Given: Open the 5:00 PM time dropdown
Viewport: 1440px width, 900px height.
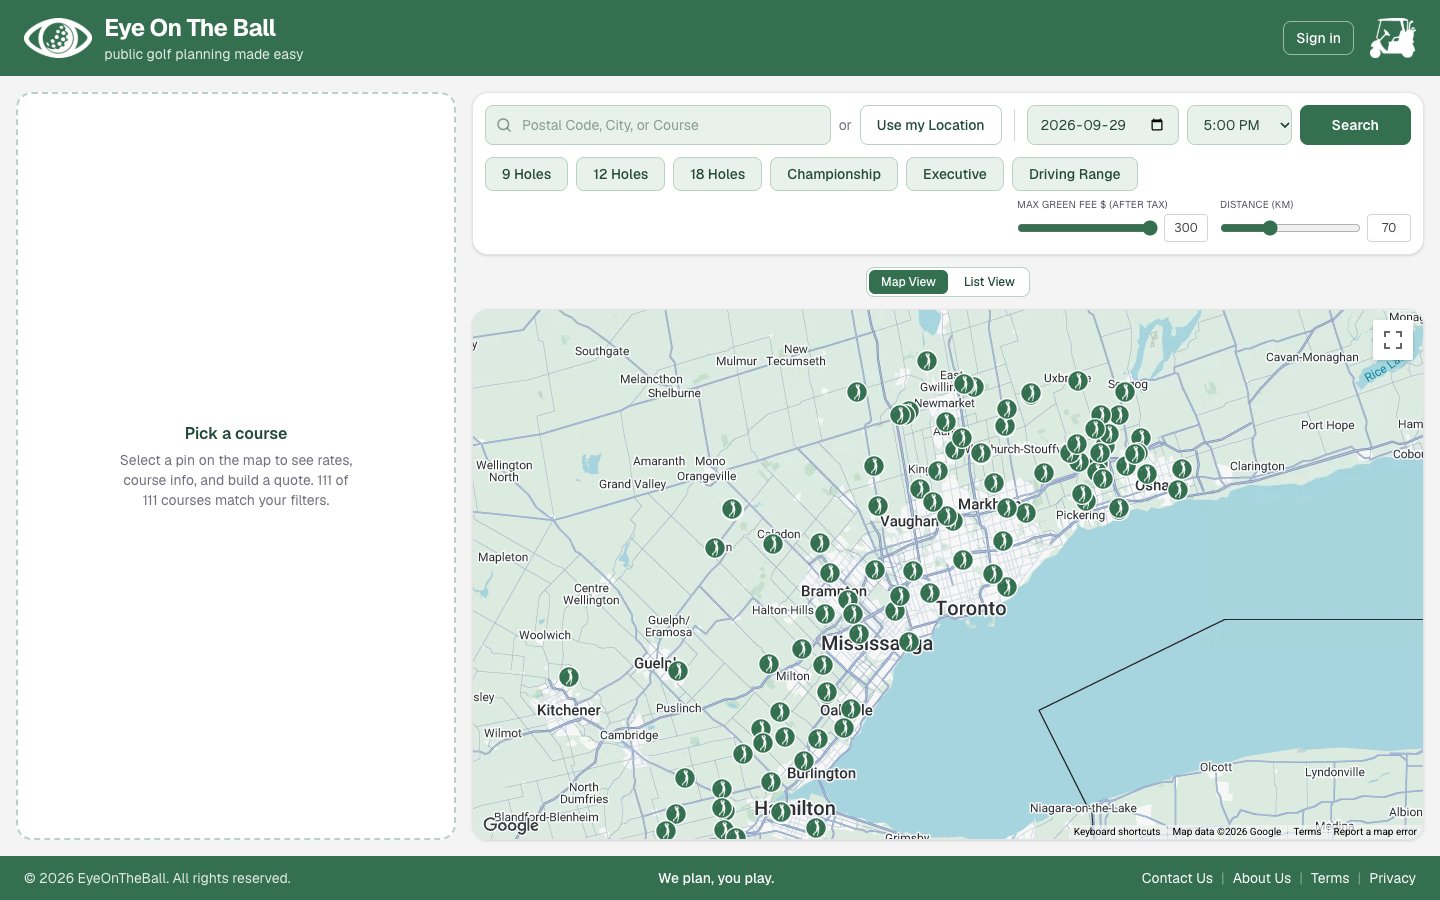Looking at the screenshot, I should click(1239, 125).
